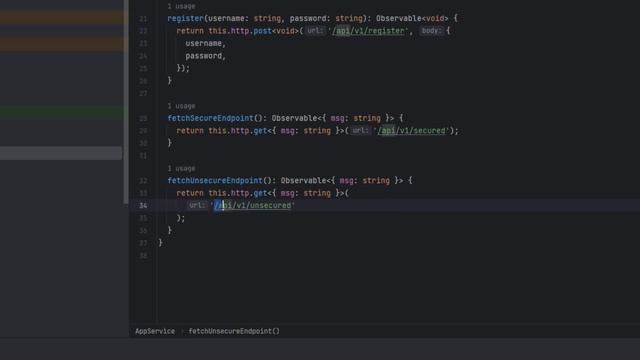Click the post method call in register
This screenshot has height=360, width=640.
(x=262, y=31)
